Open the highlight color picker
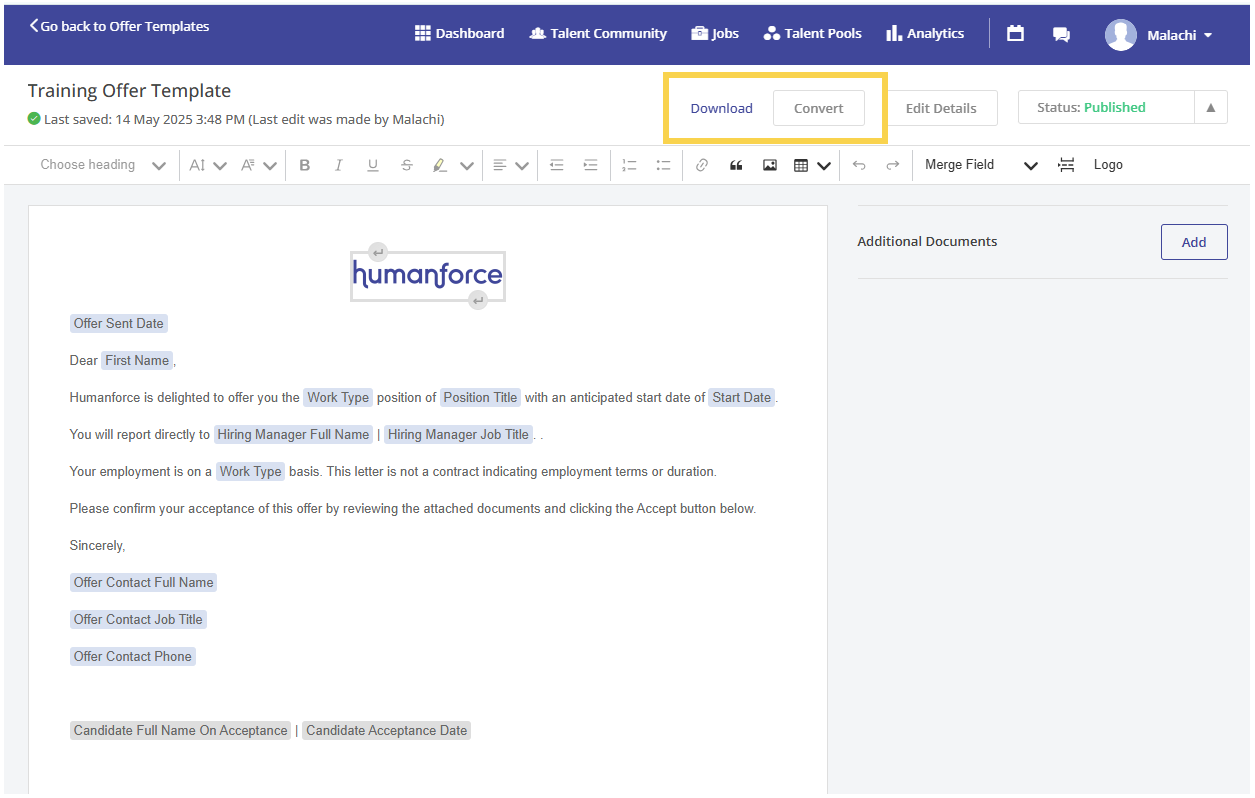 tap(466, 166)
